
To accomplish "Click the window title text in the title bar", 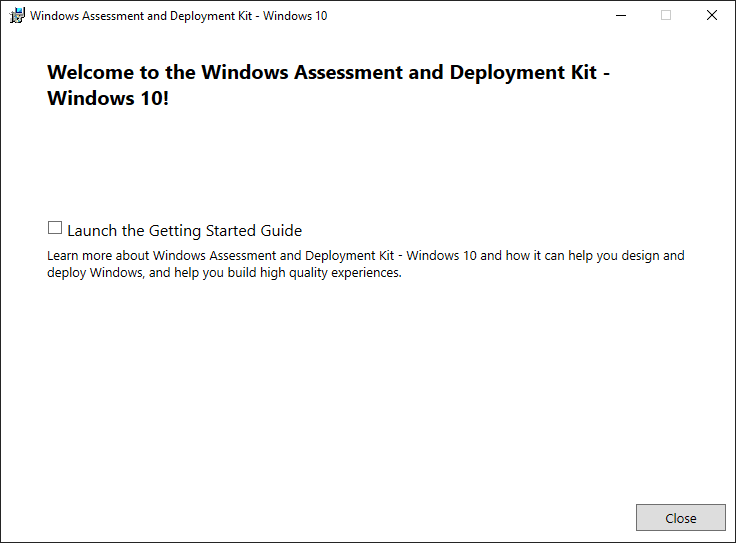I will point(178,16).
